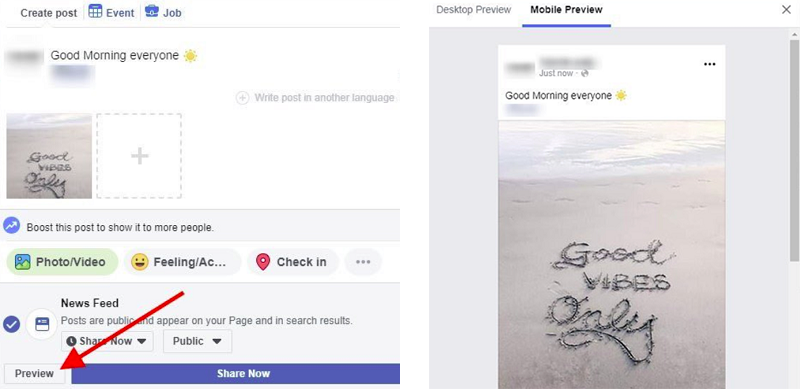Open the three-dot more options pill
800x389 pixels.
click(363, 262)
